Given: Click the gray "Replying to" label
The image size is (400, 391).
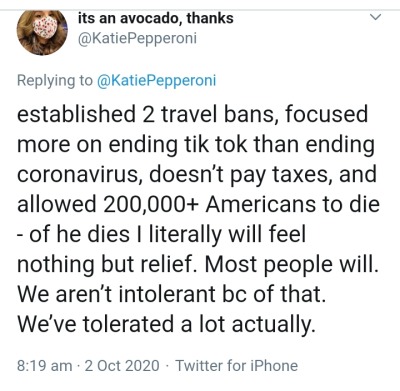Looking at the screenshot, I should point(55,81).
